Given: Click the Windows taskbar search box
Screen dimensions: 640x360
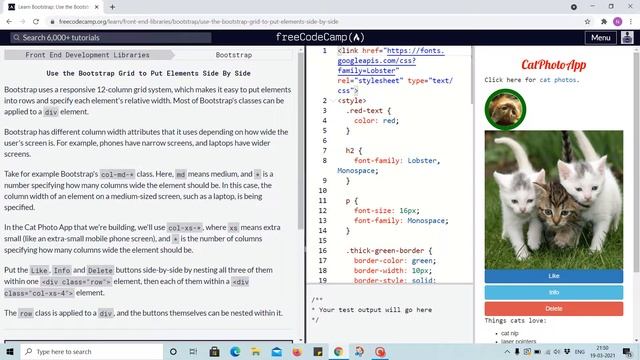Looking at the screenshot, I should pos(91,351).
